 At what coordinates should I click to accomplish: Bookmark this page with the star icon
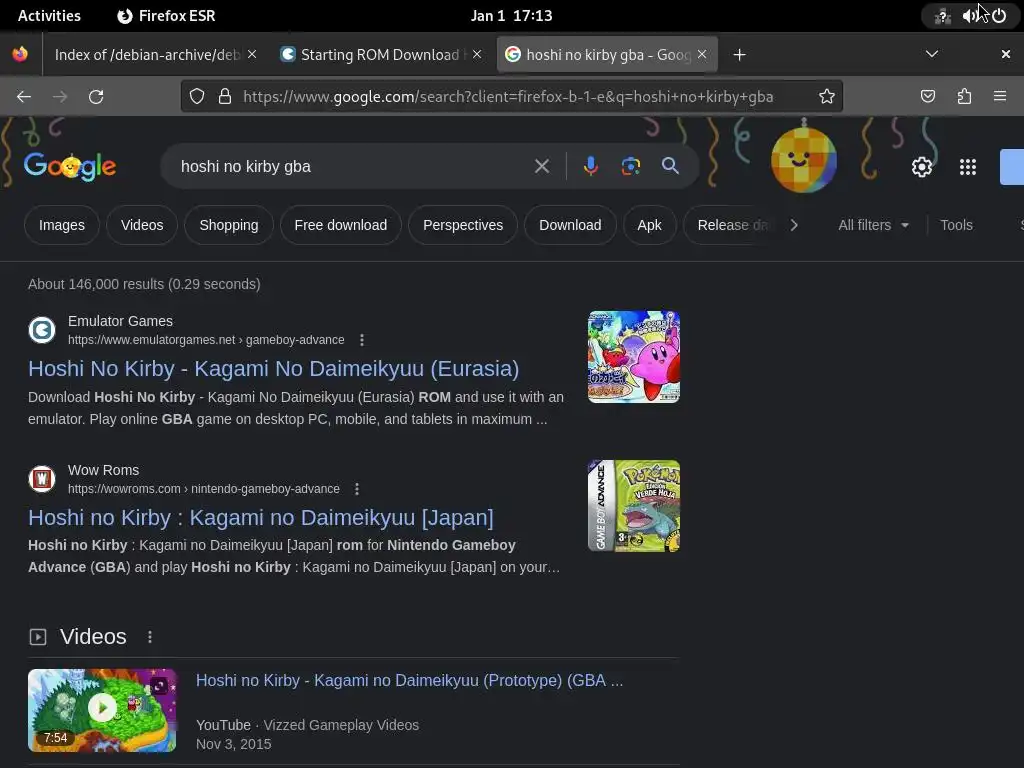pos(827,97)
